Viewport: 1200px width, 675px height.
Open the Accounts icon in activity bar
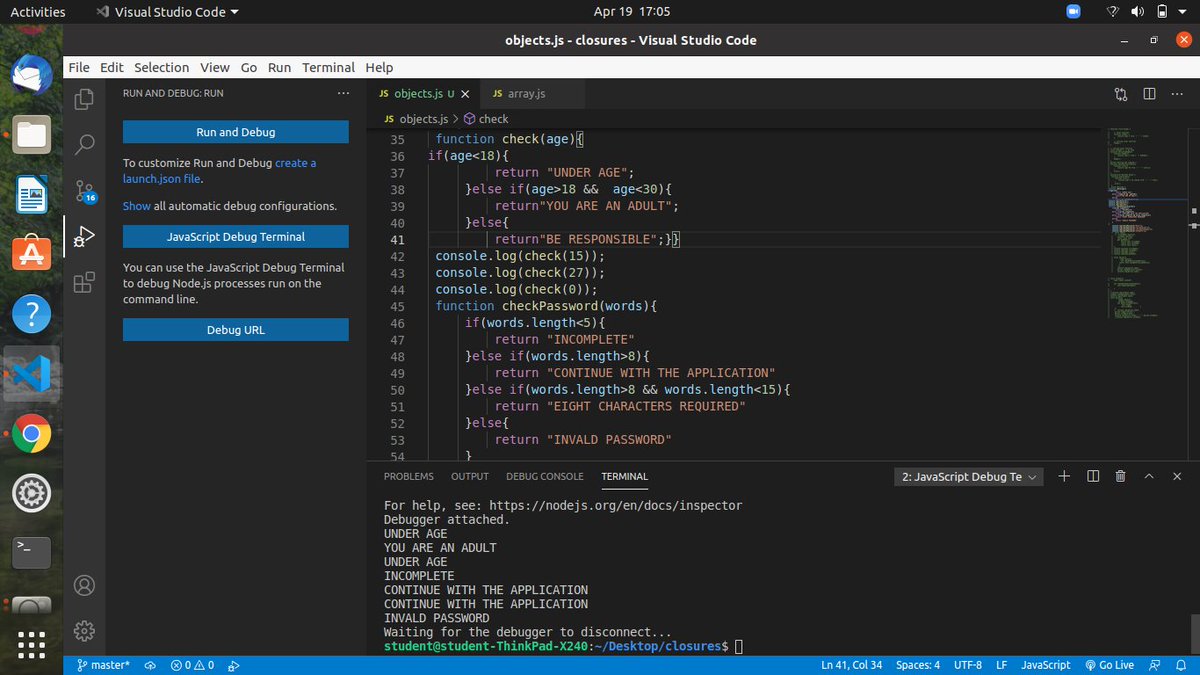coord(85,585)
